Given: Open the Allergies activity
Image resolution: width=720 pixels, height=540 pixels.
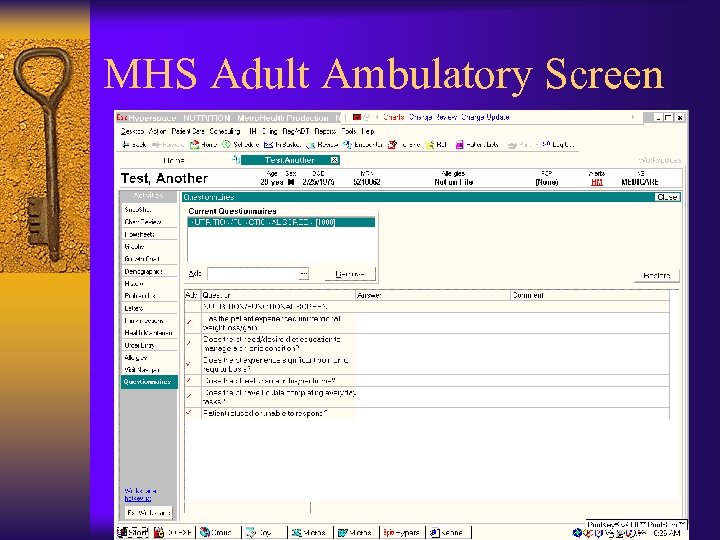Looking at the screenshot, I should (x=149, y=358).
